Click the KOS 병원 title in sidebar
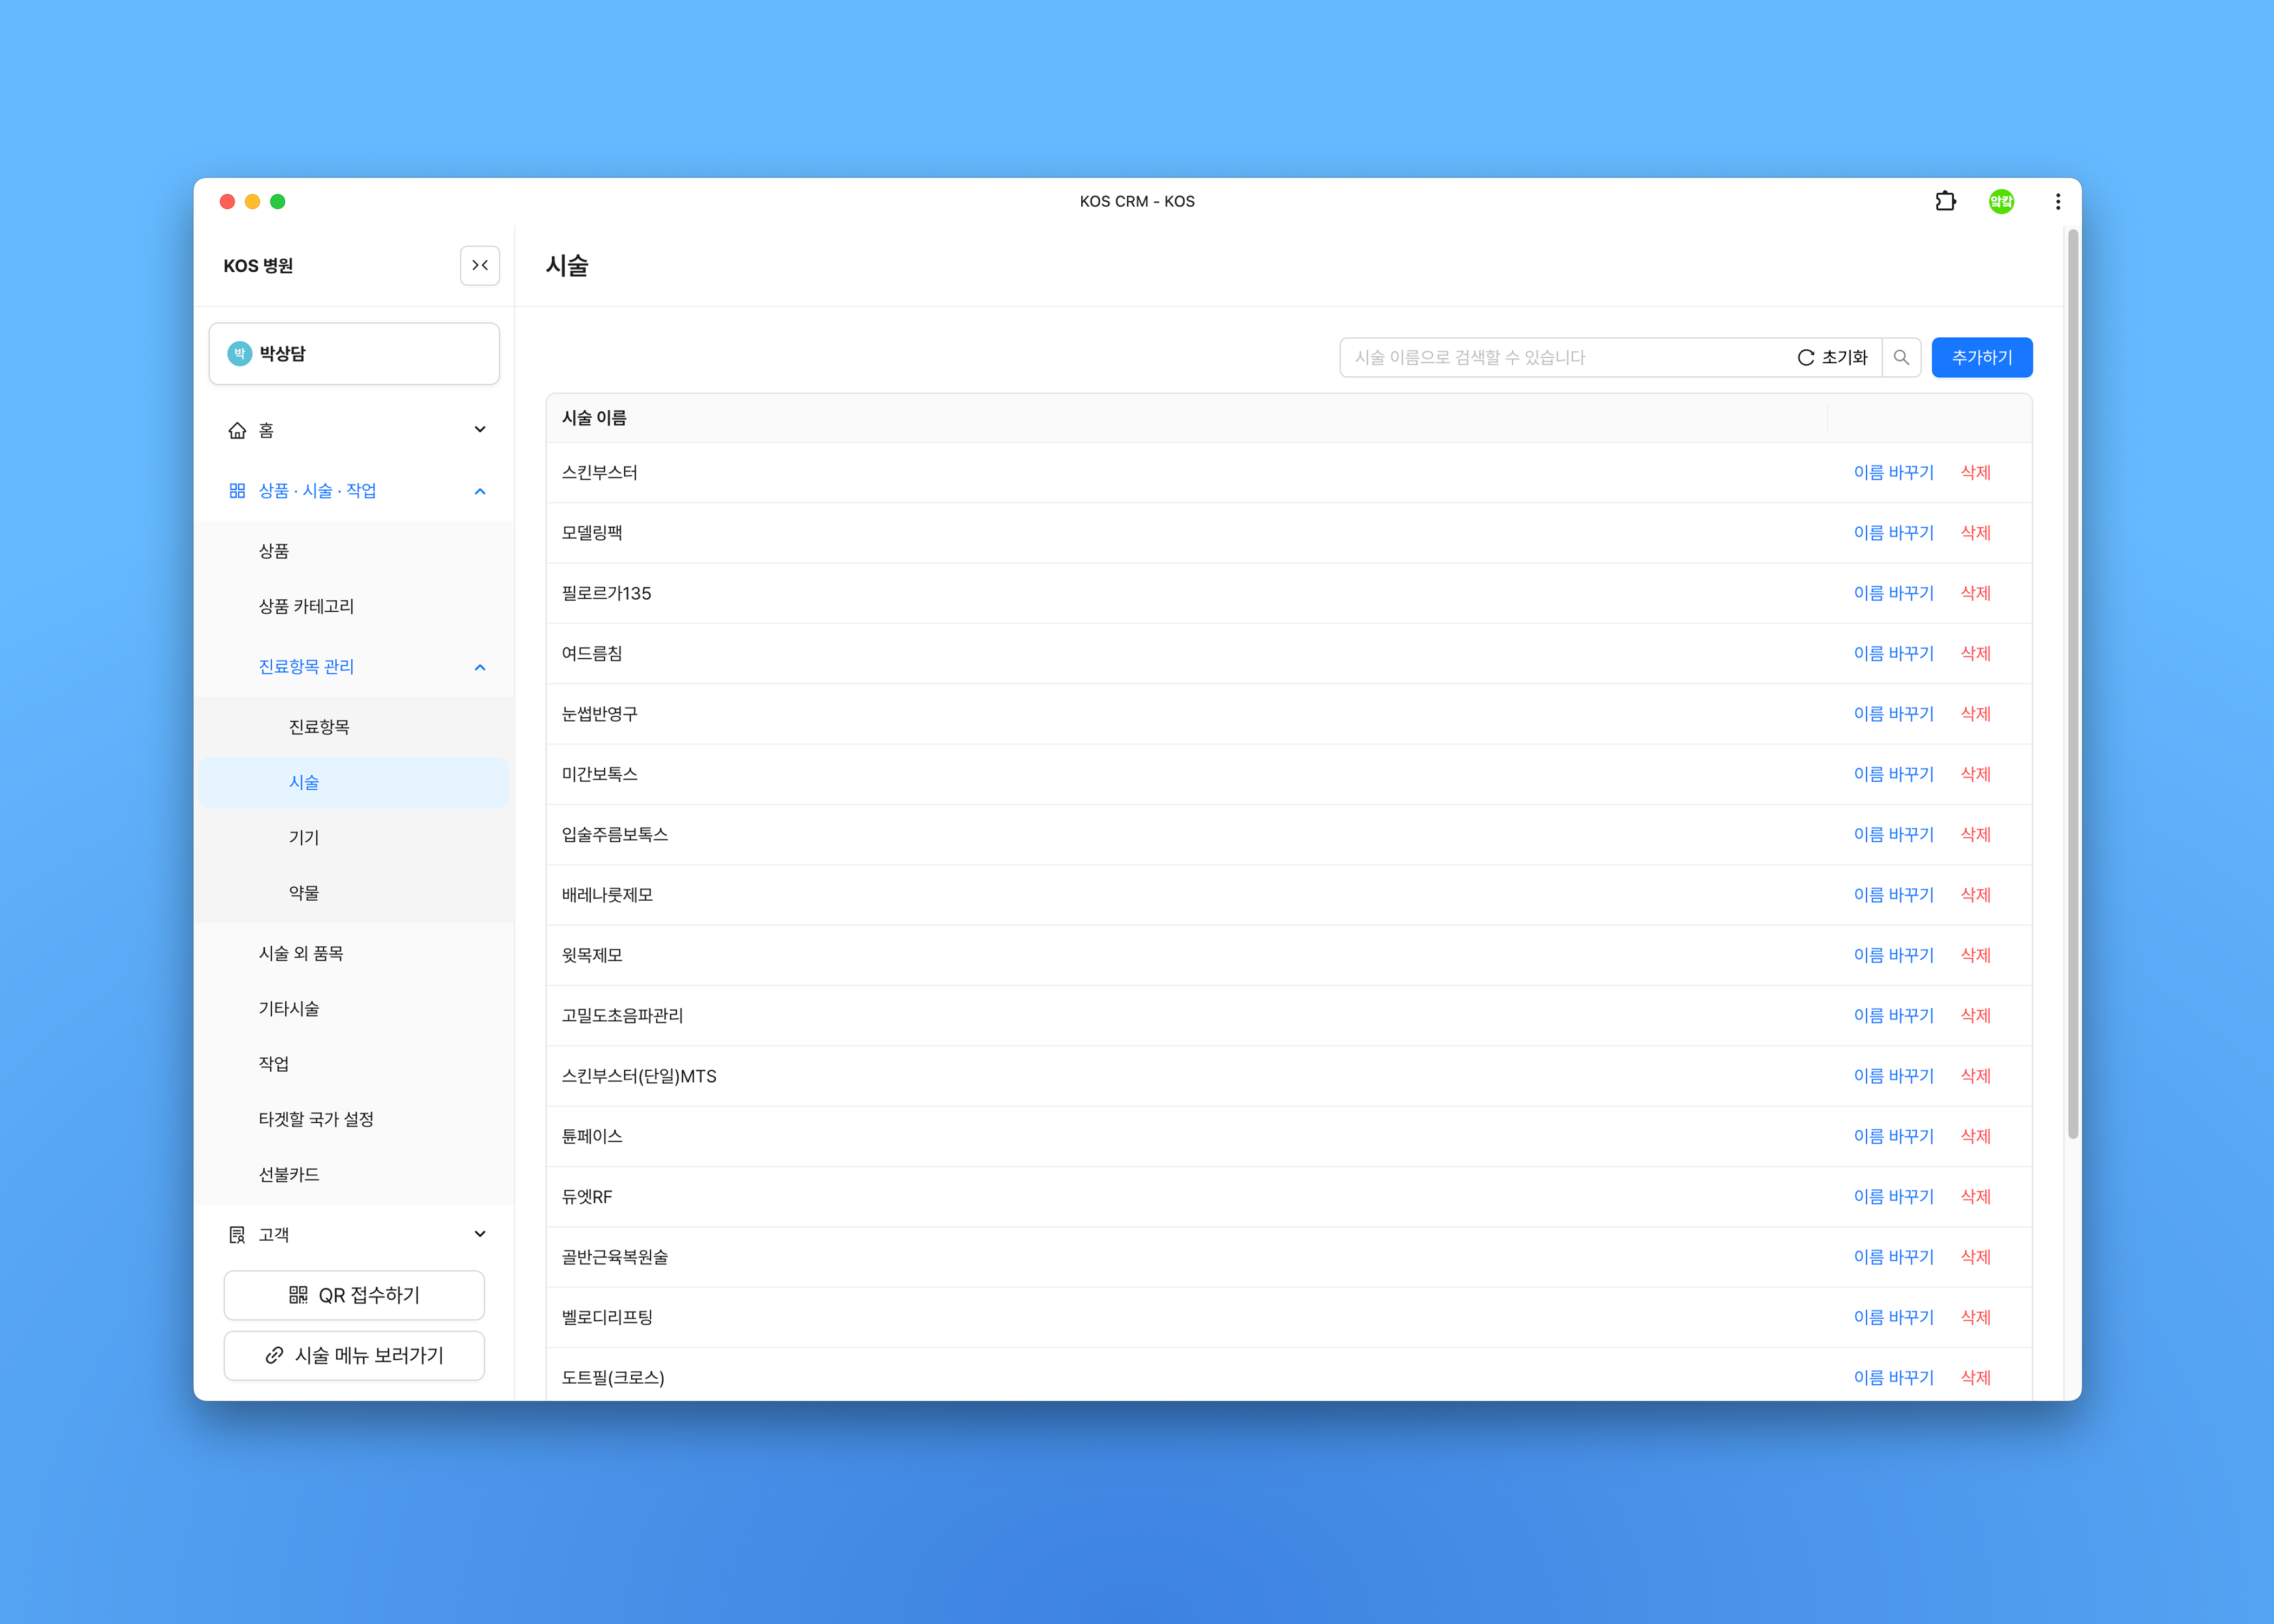 coord(258,266)
